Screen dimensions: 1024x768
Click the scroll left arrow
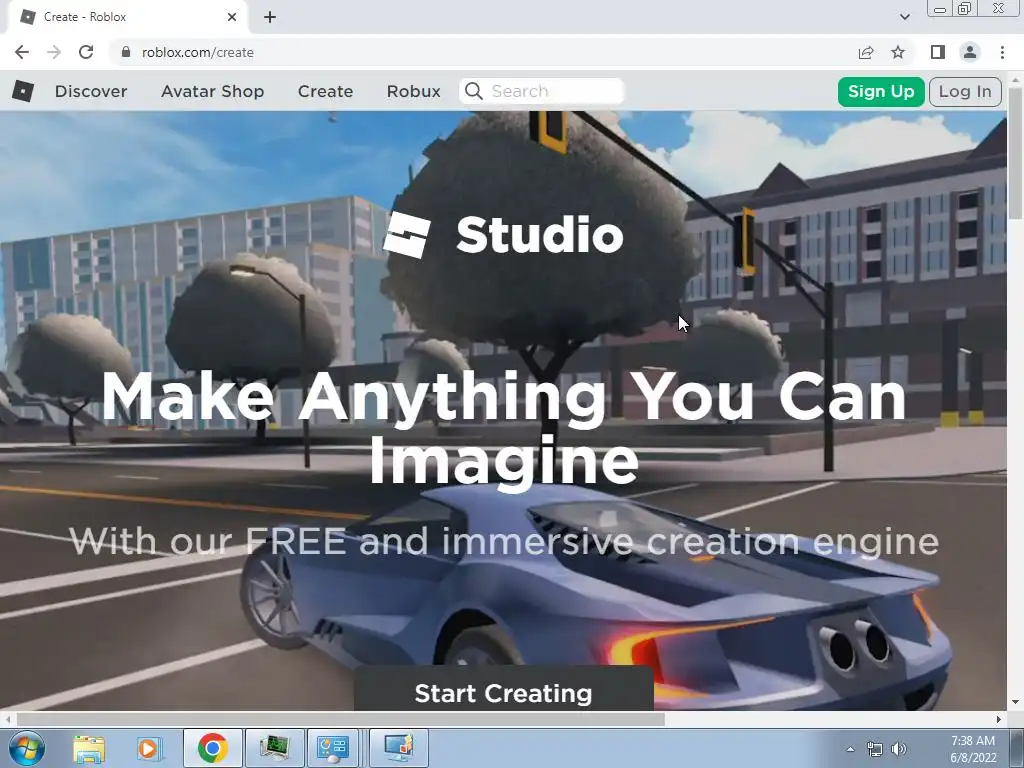pyautogui.click(x=8, y=719)
